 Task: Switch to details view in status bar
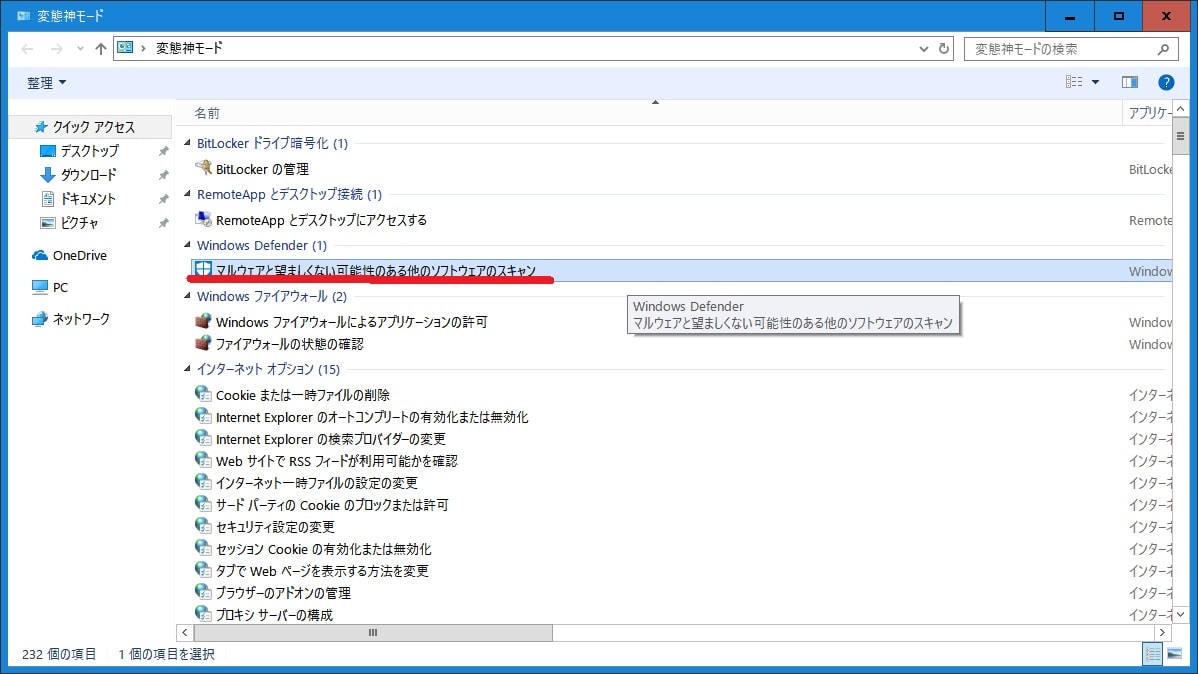[x=1153, y=654]
